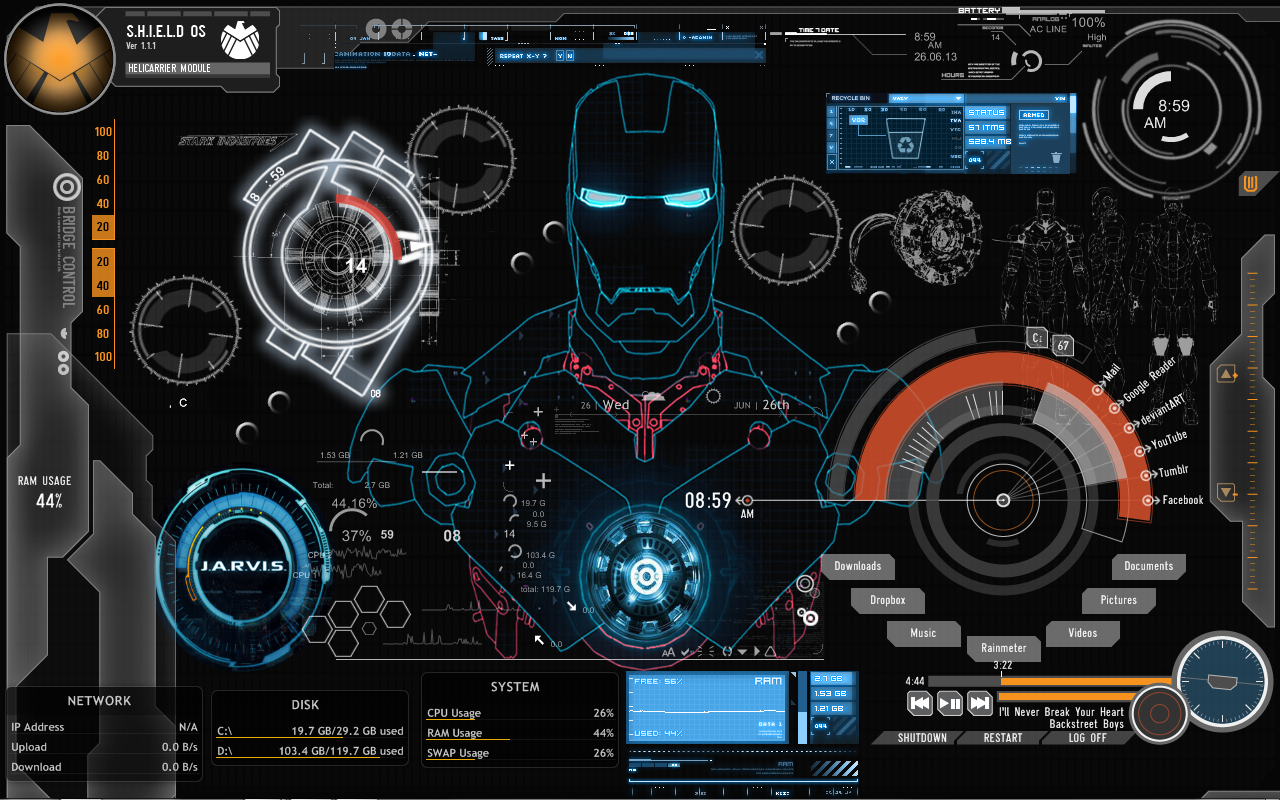The image size is (1280, 800).
Task: Click the HELICARRIER MODULE label
Action: point(198,69)
